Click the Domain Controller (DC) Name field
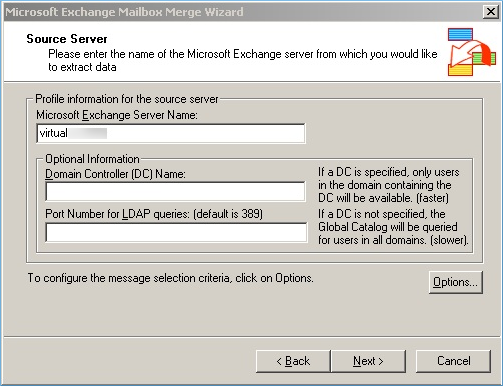The height and width of the screenshot is (386, 503). click(x=175, y=191)
